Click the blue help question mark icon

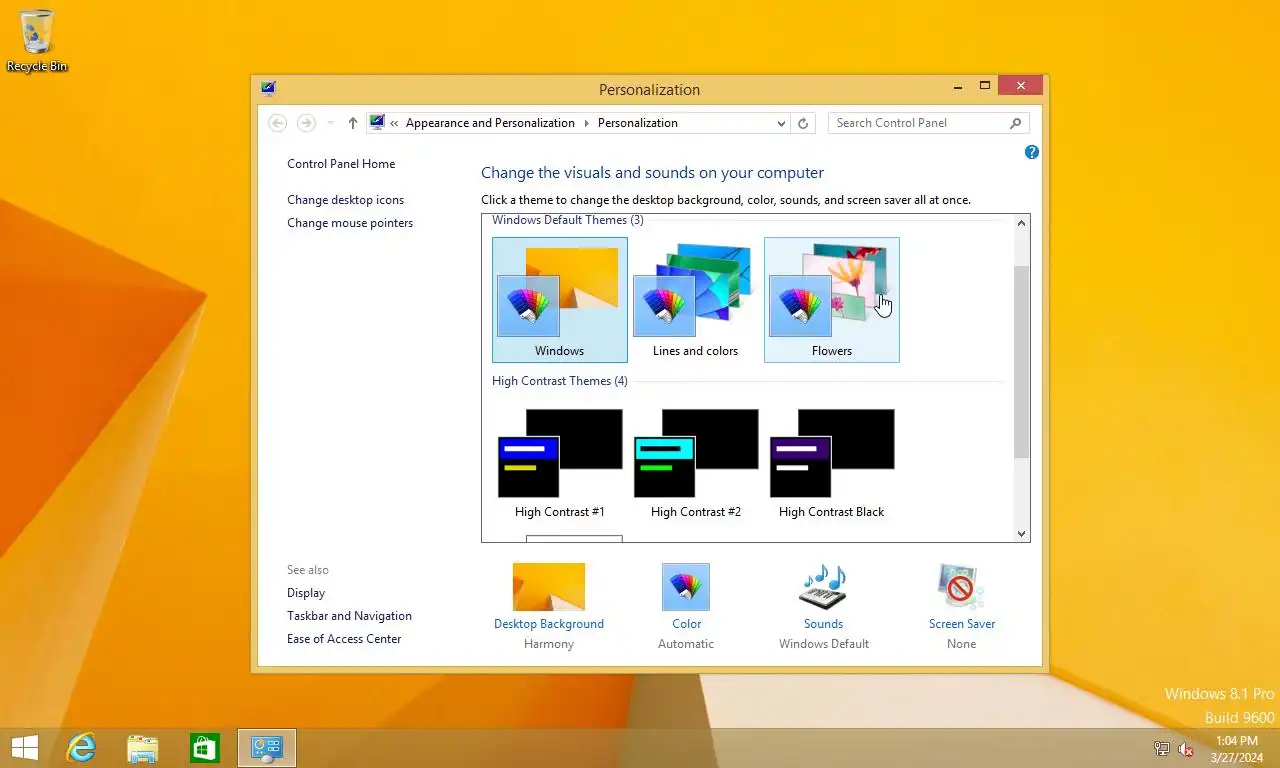1032,152
